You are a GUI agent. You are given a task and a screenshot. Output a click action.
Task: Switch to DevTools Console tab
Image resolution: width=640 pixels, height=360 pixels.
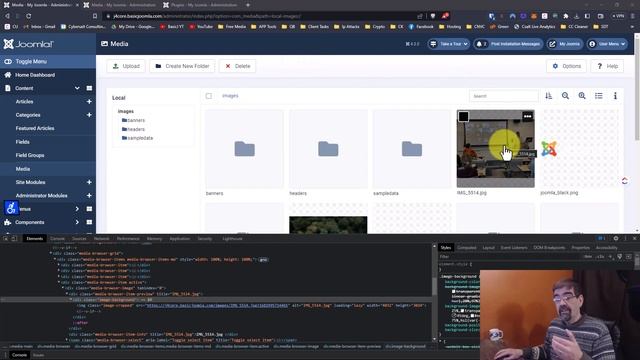(x=58, y=239)
